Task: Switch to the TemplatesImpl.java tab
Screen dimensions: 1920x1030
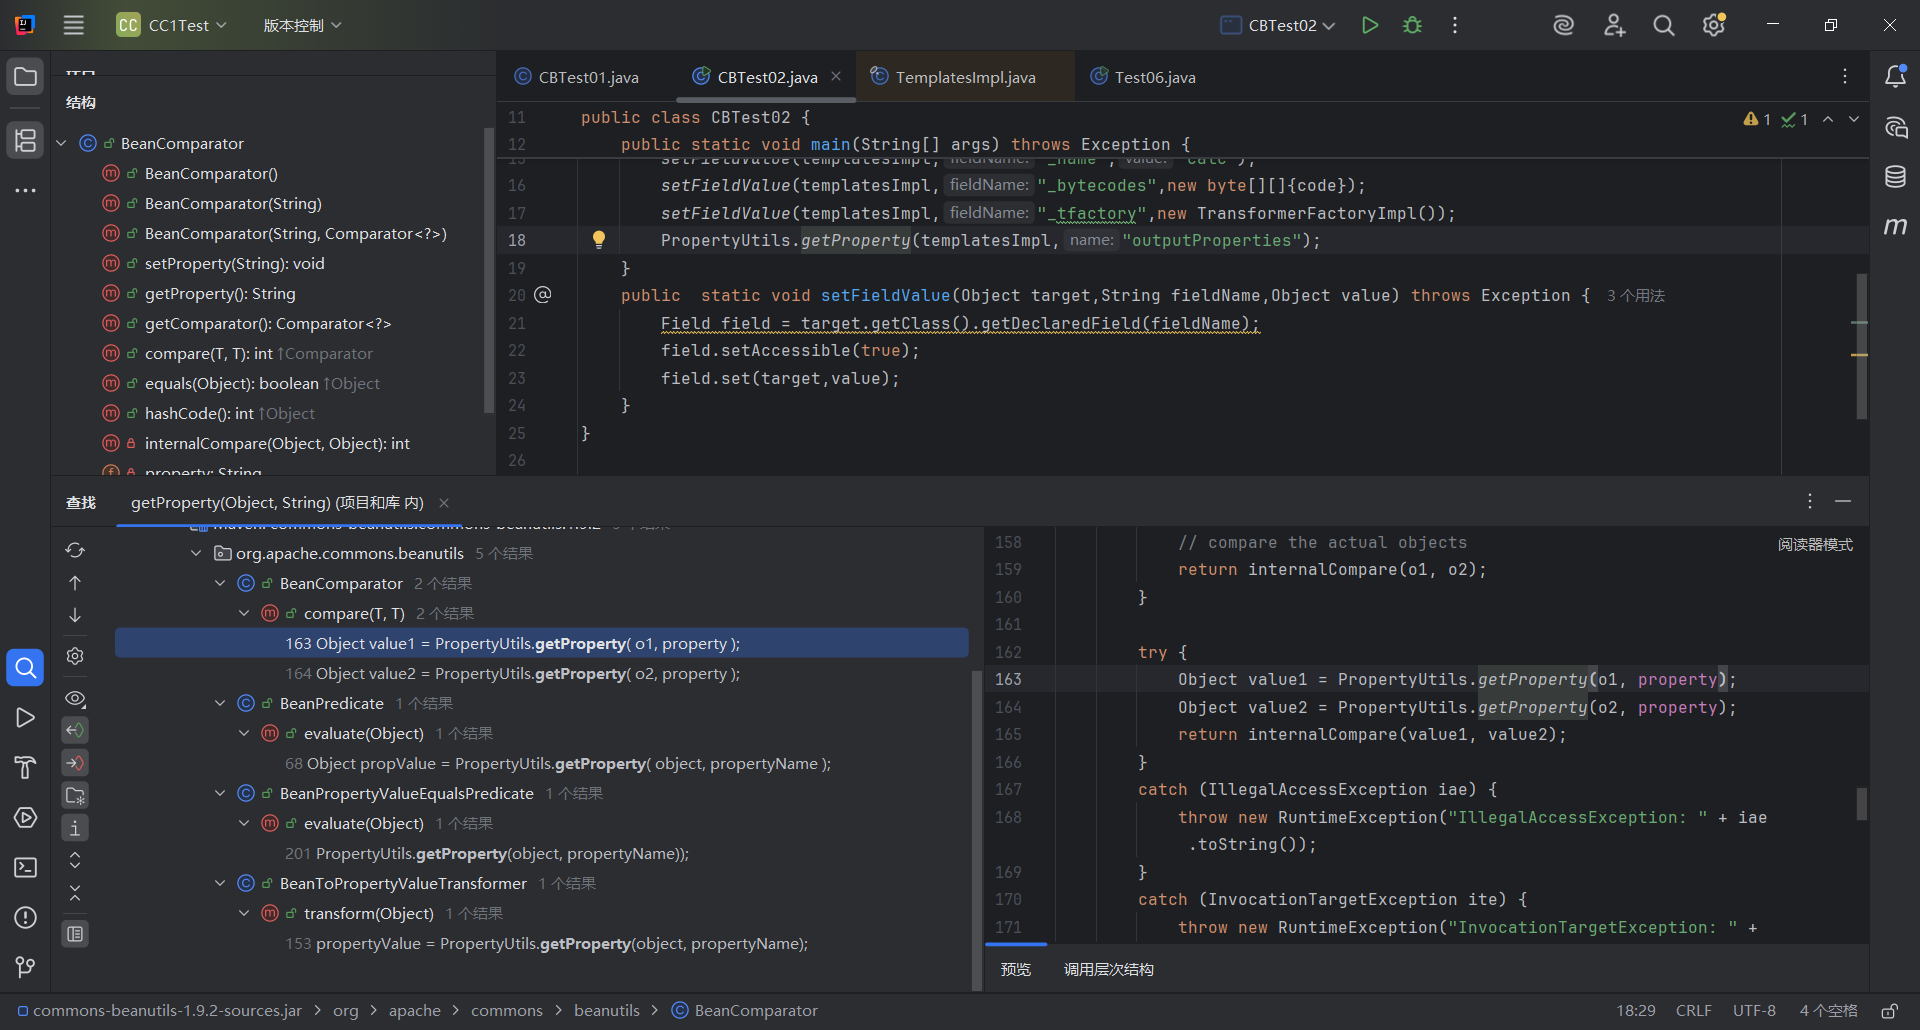Action: point(964,77)
